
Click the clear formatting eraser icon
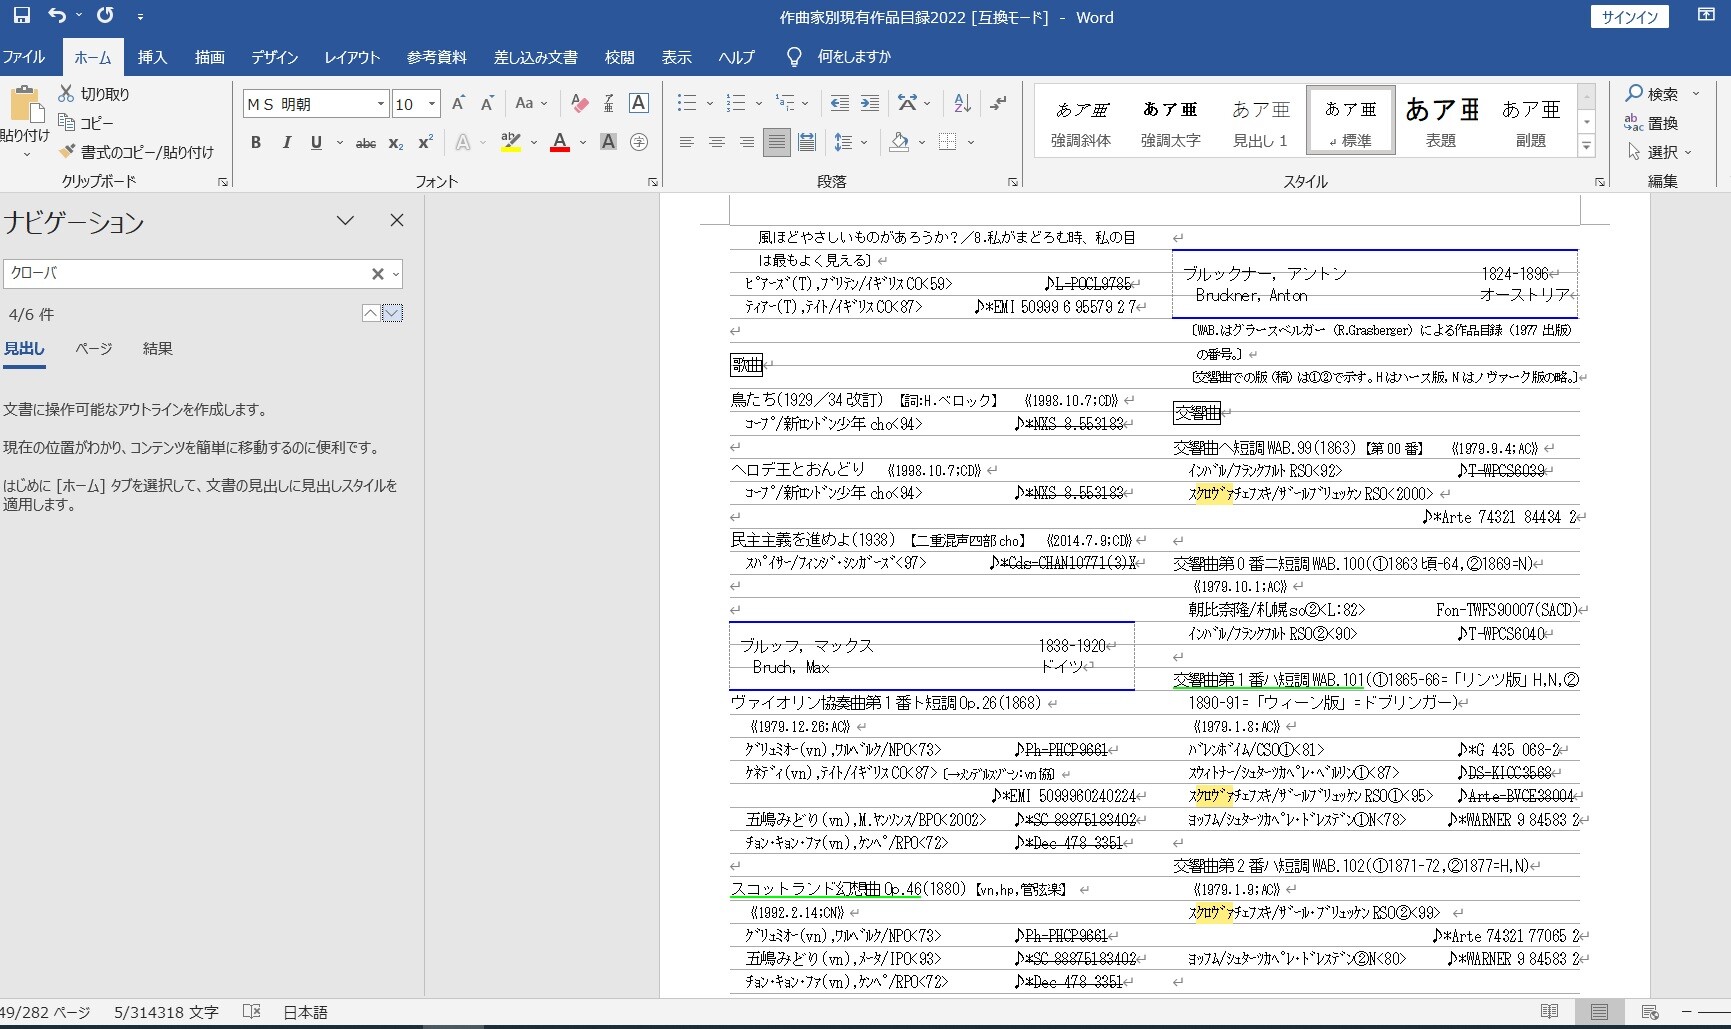point(579,103)
